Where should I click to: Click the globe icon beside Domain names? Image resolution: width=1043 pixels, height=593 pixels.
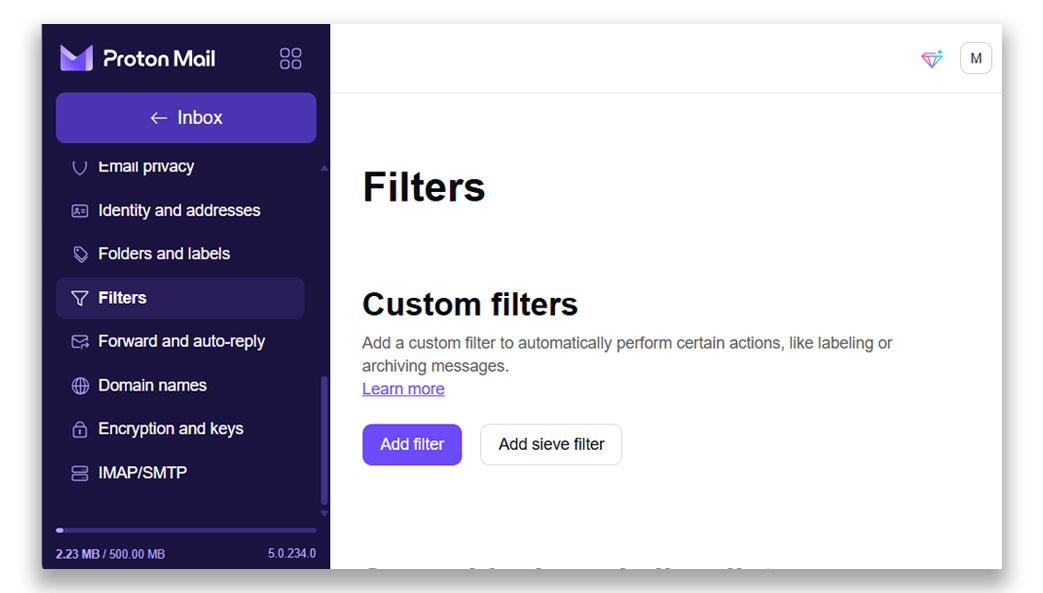click(x=80, y=385)
